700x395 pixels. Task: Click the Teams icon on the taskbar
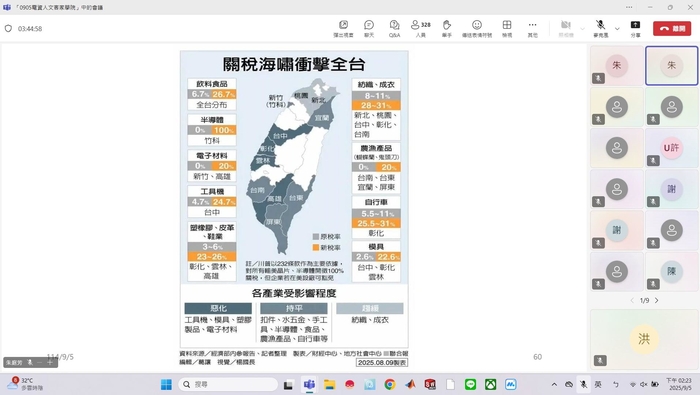pos(309,384)
